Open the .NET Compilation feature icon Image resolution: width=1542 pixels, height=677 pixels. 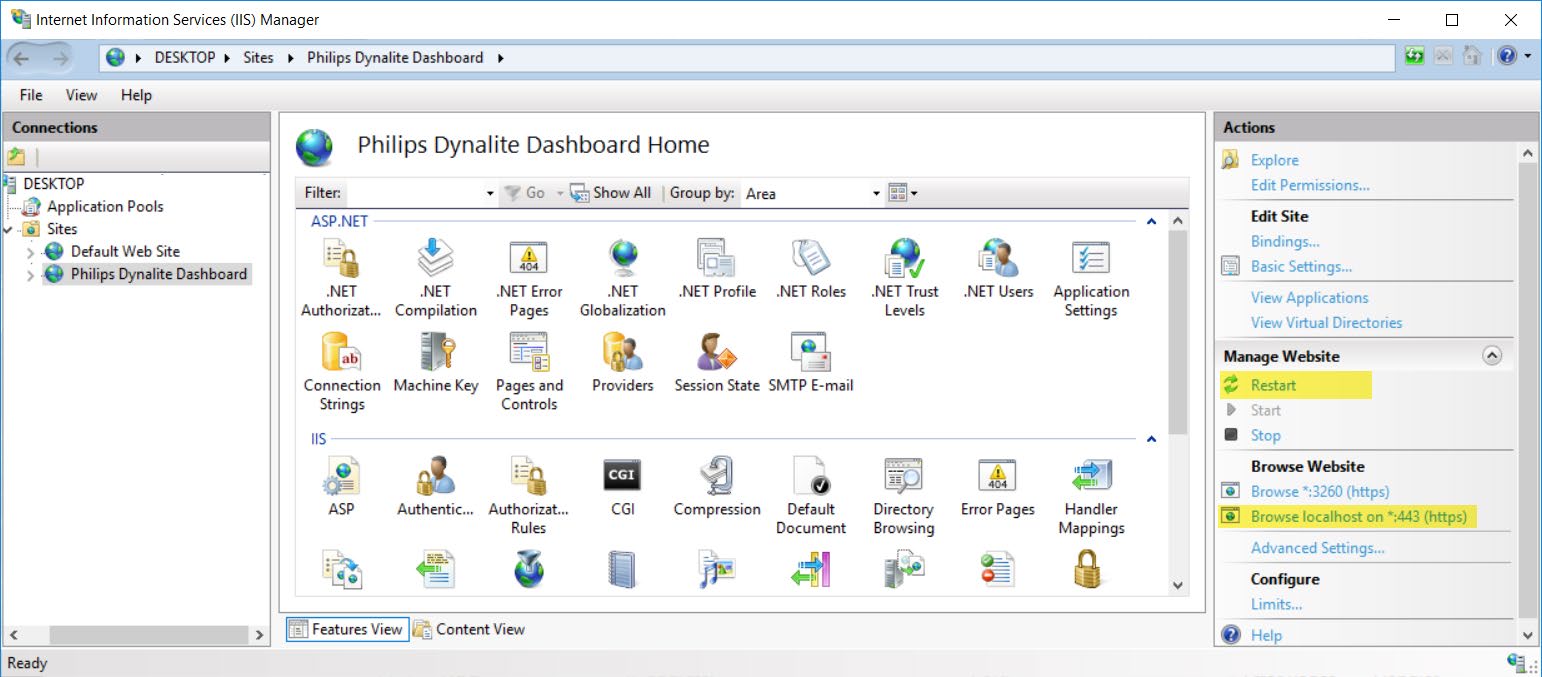(x=435, y=260)
